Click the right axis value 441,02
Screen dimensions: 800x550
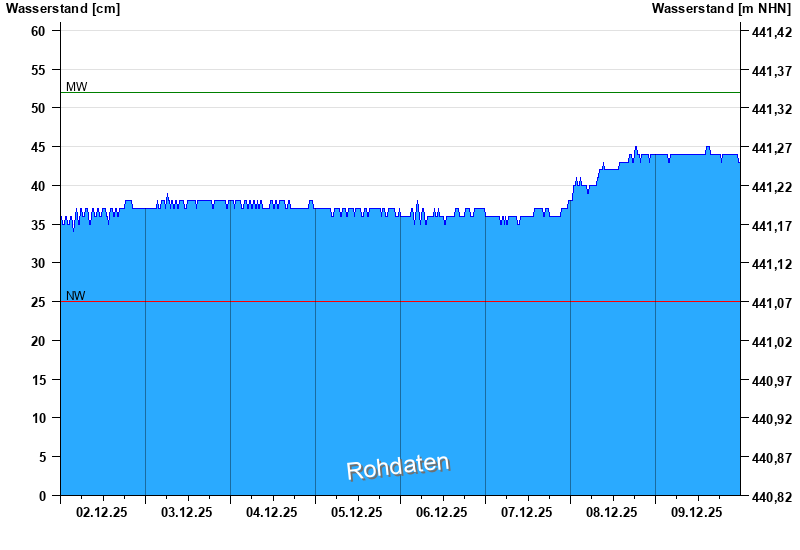772,342
